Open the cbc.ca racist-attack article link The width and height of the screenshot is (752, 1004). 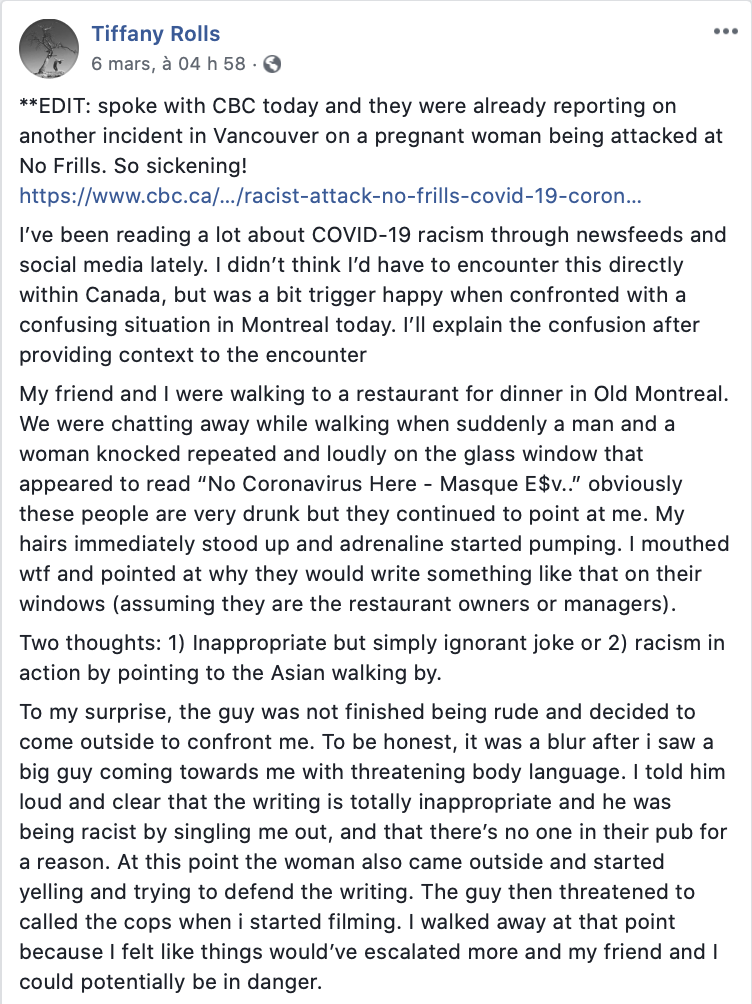click(x=331, y=196)
